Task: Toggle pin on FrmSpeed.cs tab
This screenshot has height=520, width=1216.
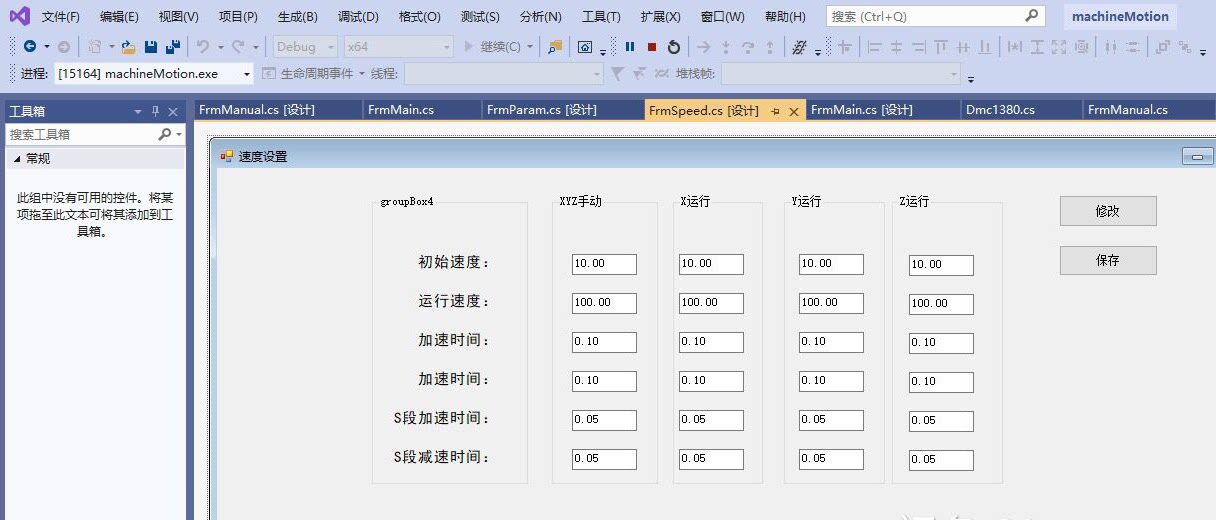Action: (x=776, y=111)
